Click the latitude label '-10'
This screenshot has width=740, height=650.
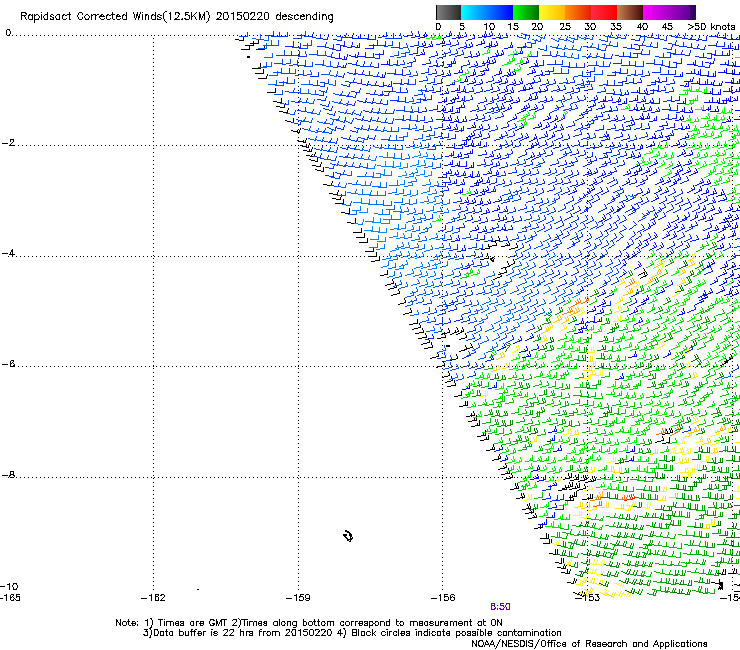pos(9,586)
